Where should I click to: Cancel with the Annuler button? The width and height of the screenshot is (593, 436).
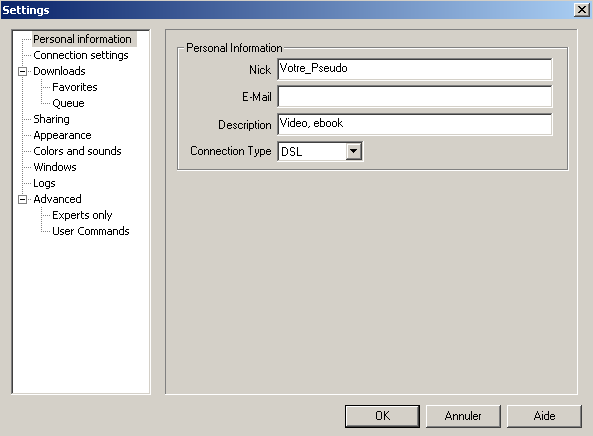463,416
